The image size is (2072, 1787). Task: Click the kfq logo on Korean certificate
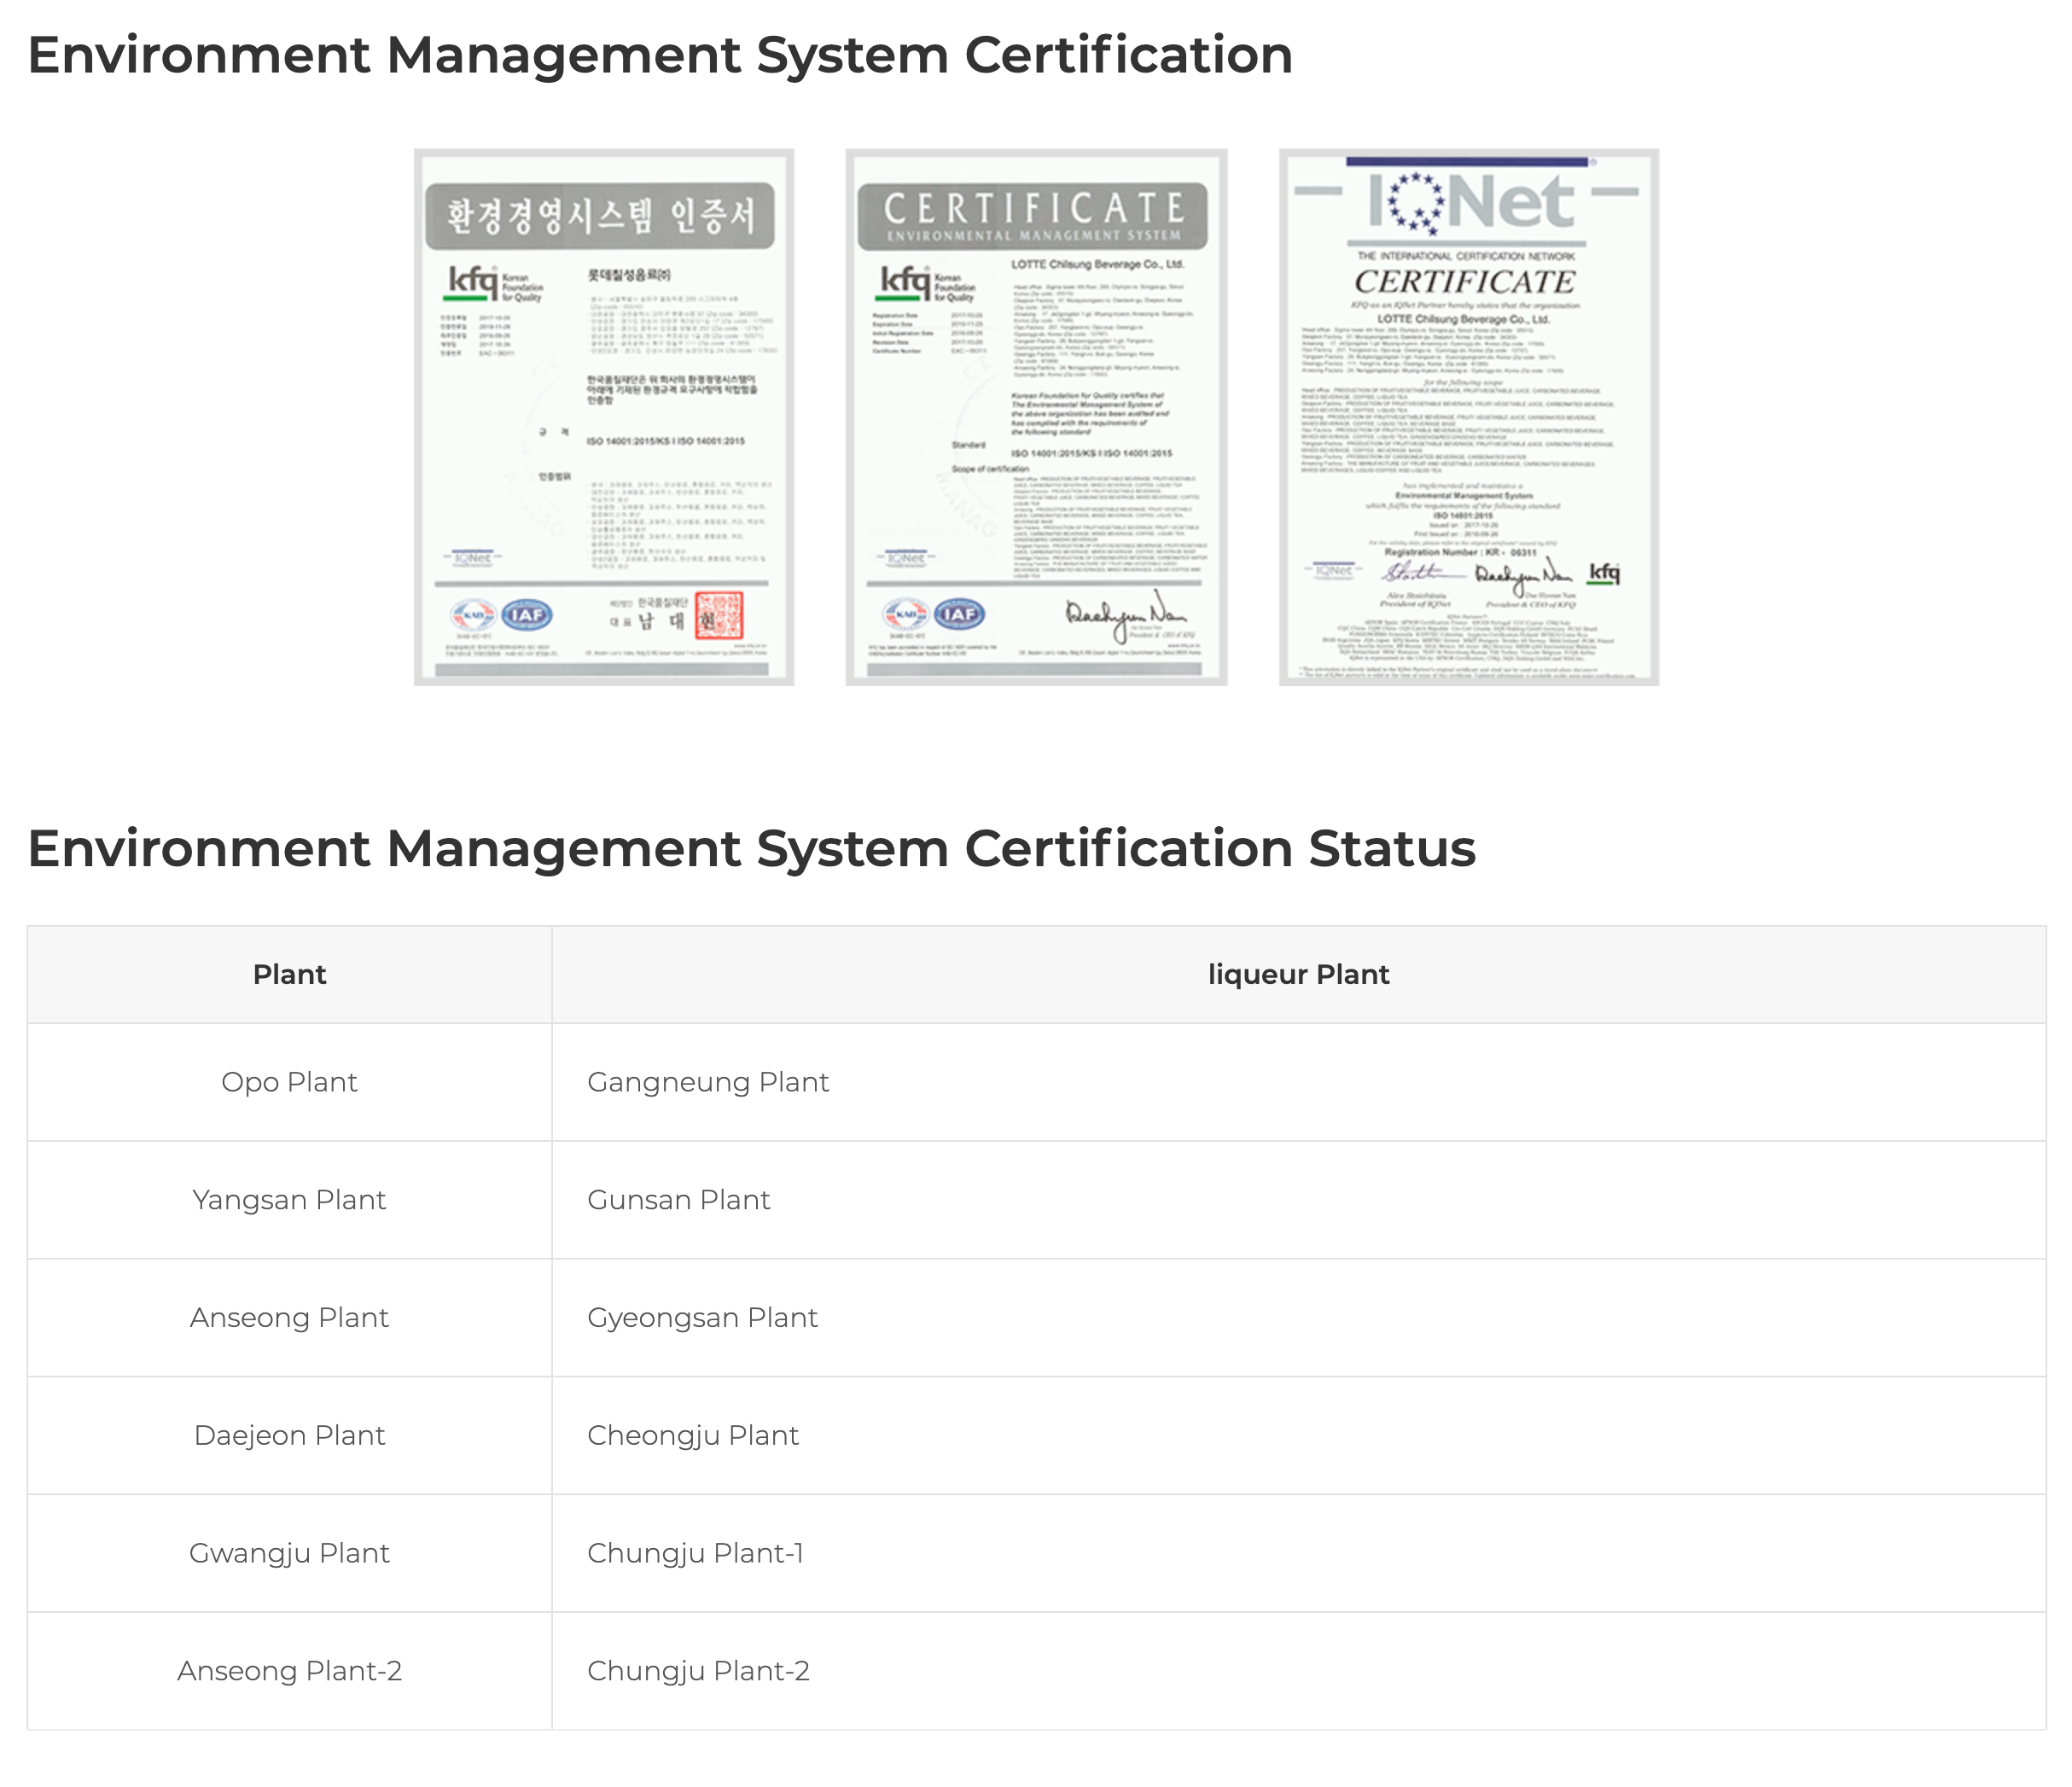(472, 283)
